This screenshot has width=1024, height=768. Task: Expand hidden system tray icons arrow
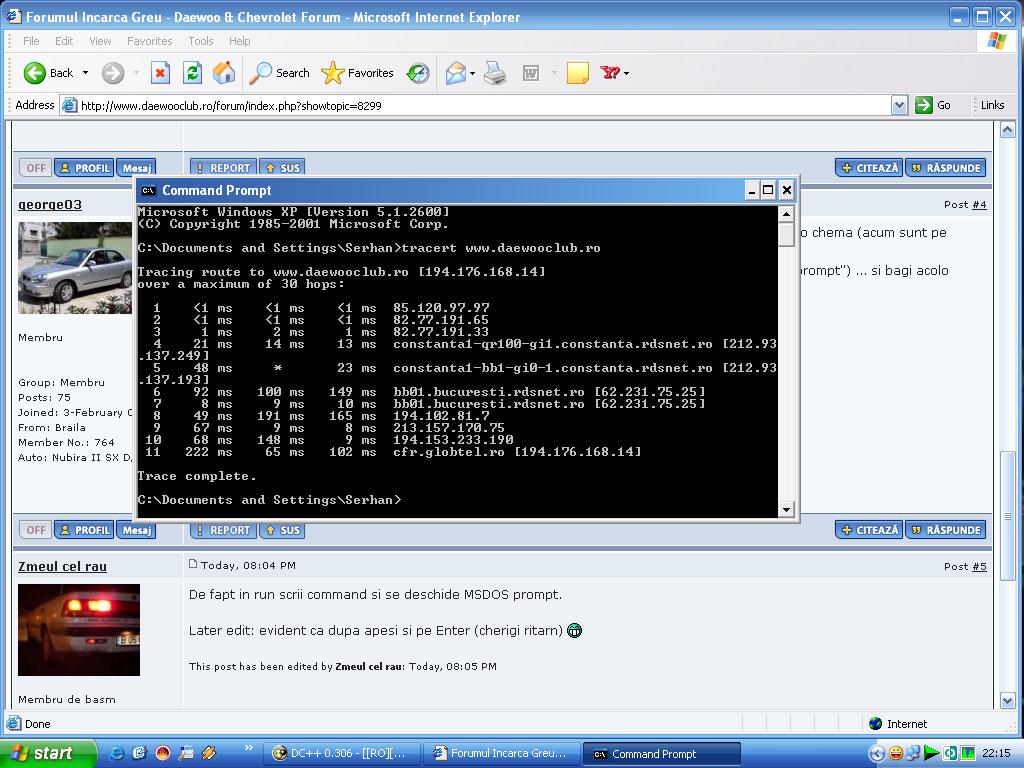pos(878,754)
